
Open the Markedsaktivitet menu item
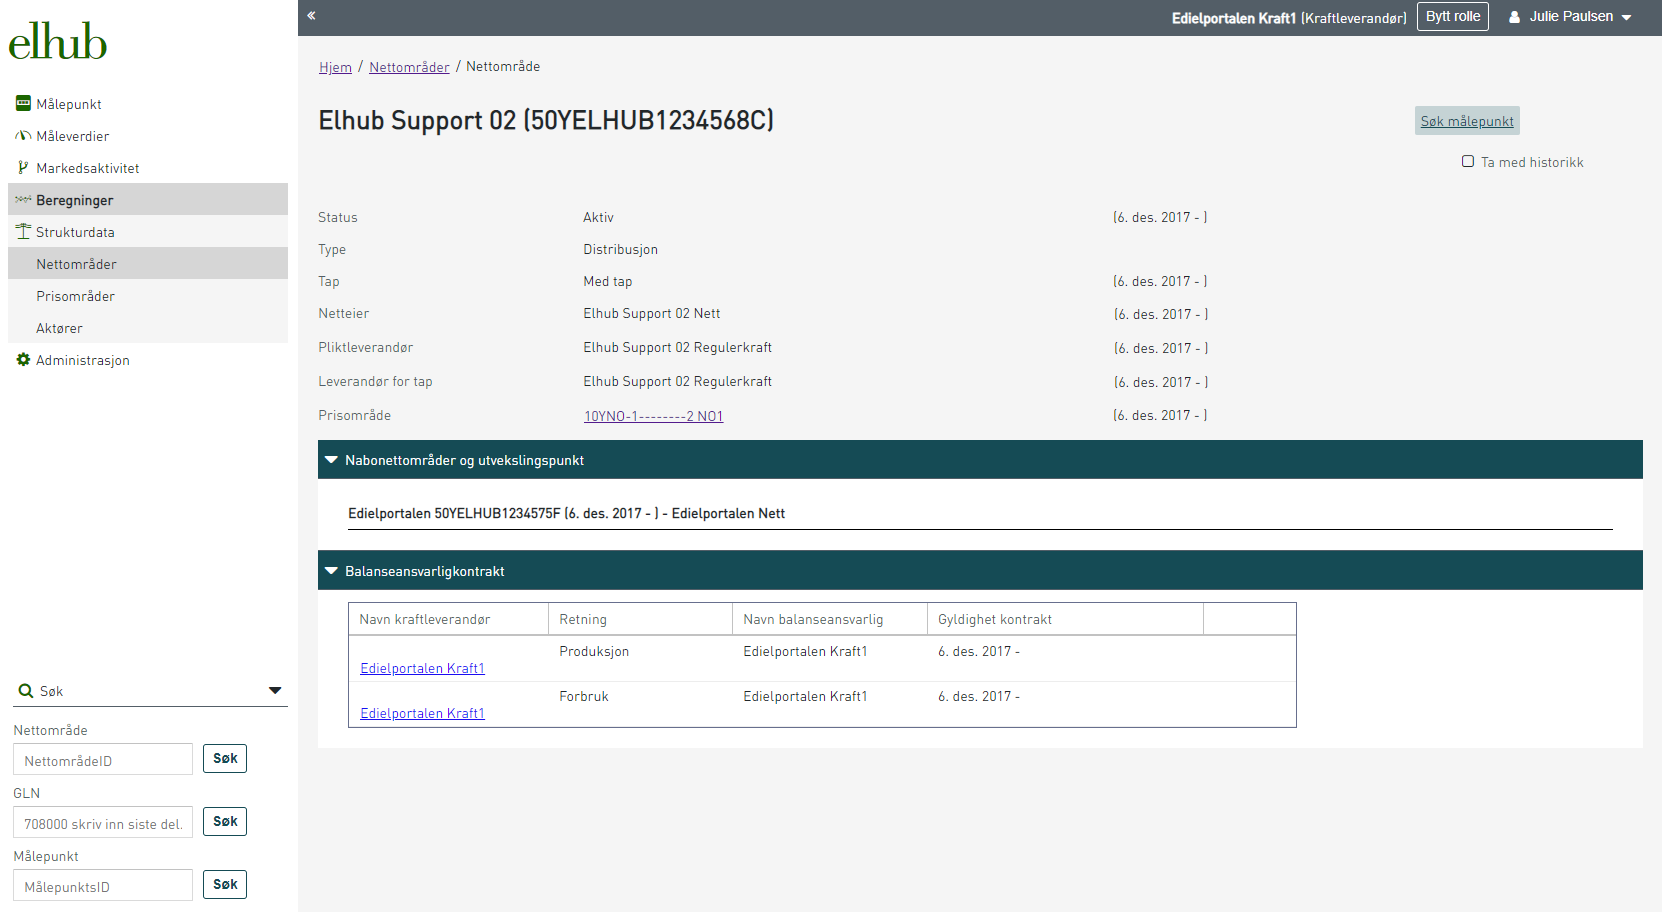coord(148,167)
